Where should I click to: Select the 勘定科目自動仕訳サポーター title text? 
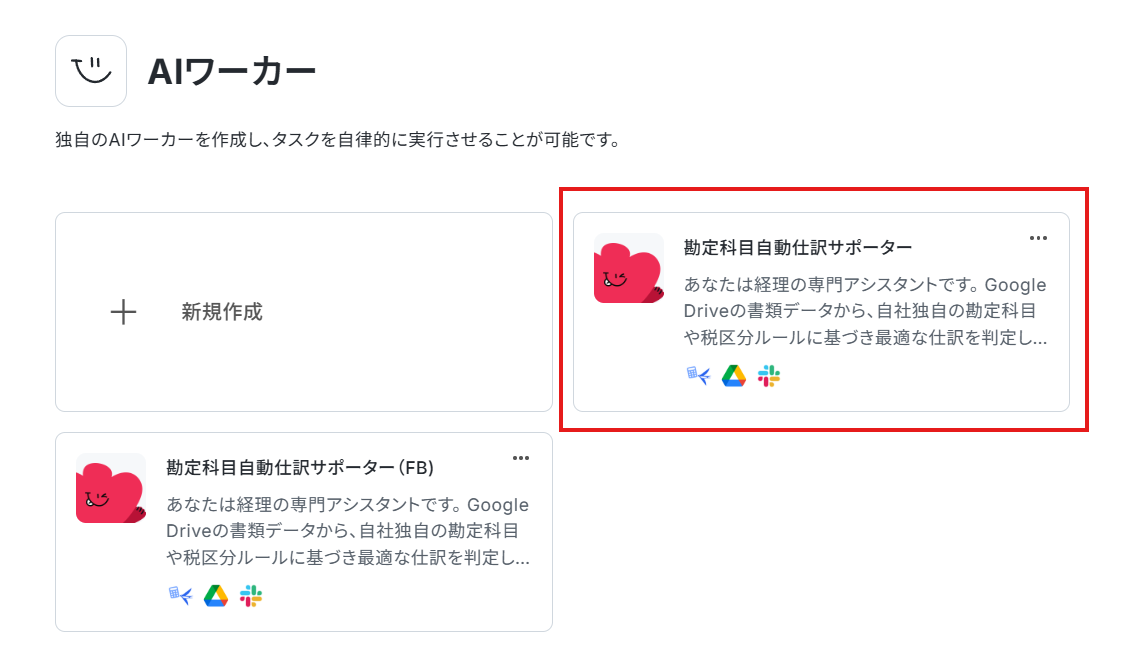[798, 248]
